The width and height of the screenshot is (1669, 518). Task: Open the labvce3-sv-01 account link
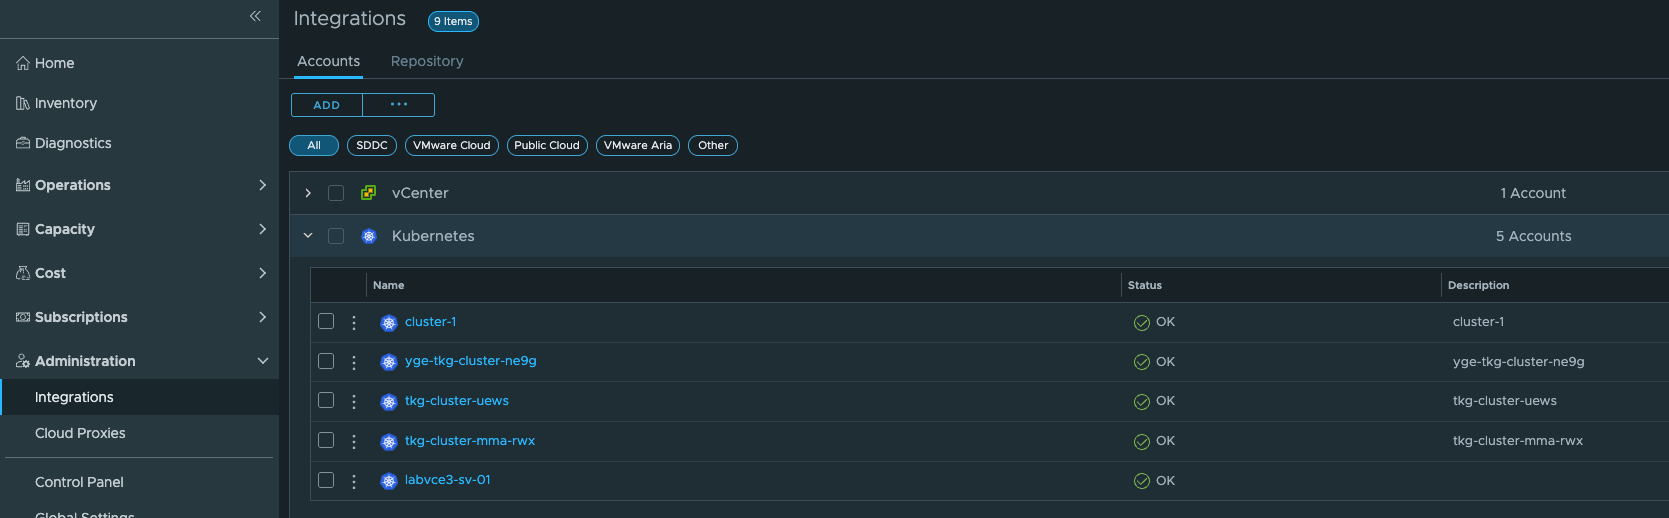pos(448,480)
